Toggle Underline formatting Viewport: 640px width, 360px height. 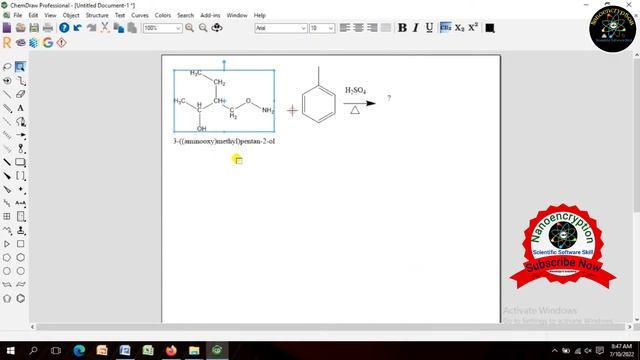(429, 28)
